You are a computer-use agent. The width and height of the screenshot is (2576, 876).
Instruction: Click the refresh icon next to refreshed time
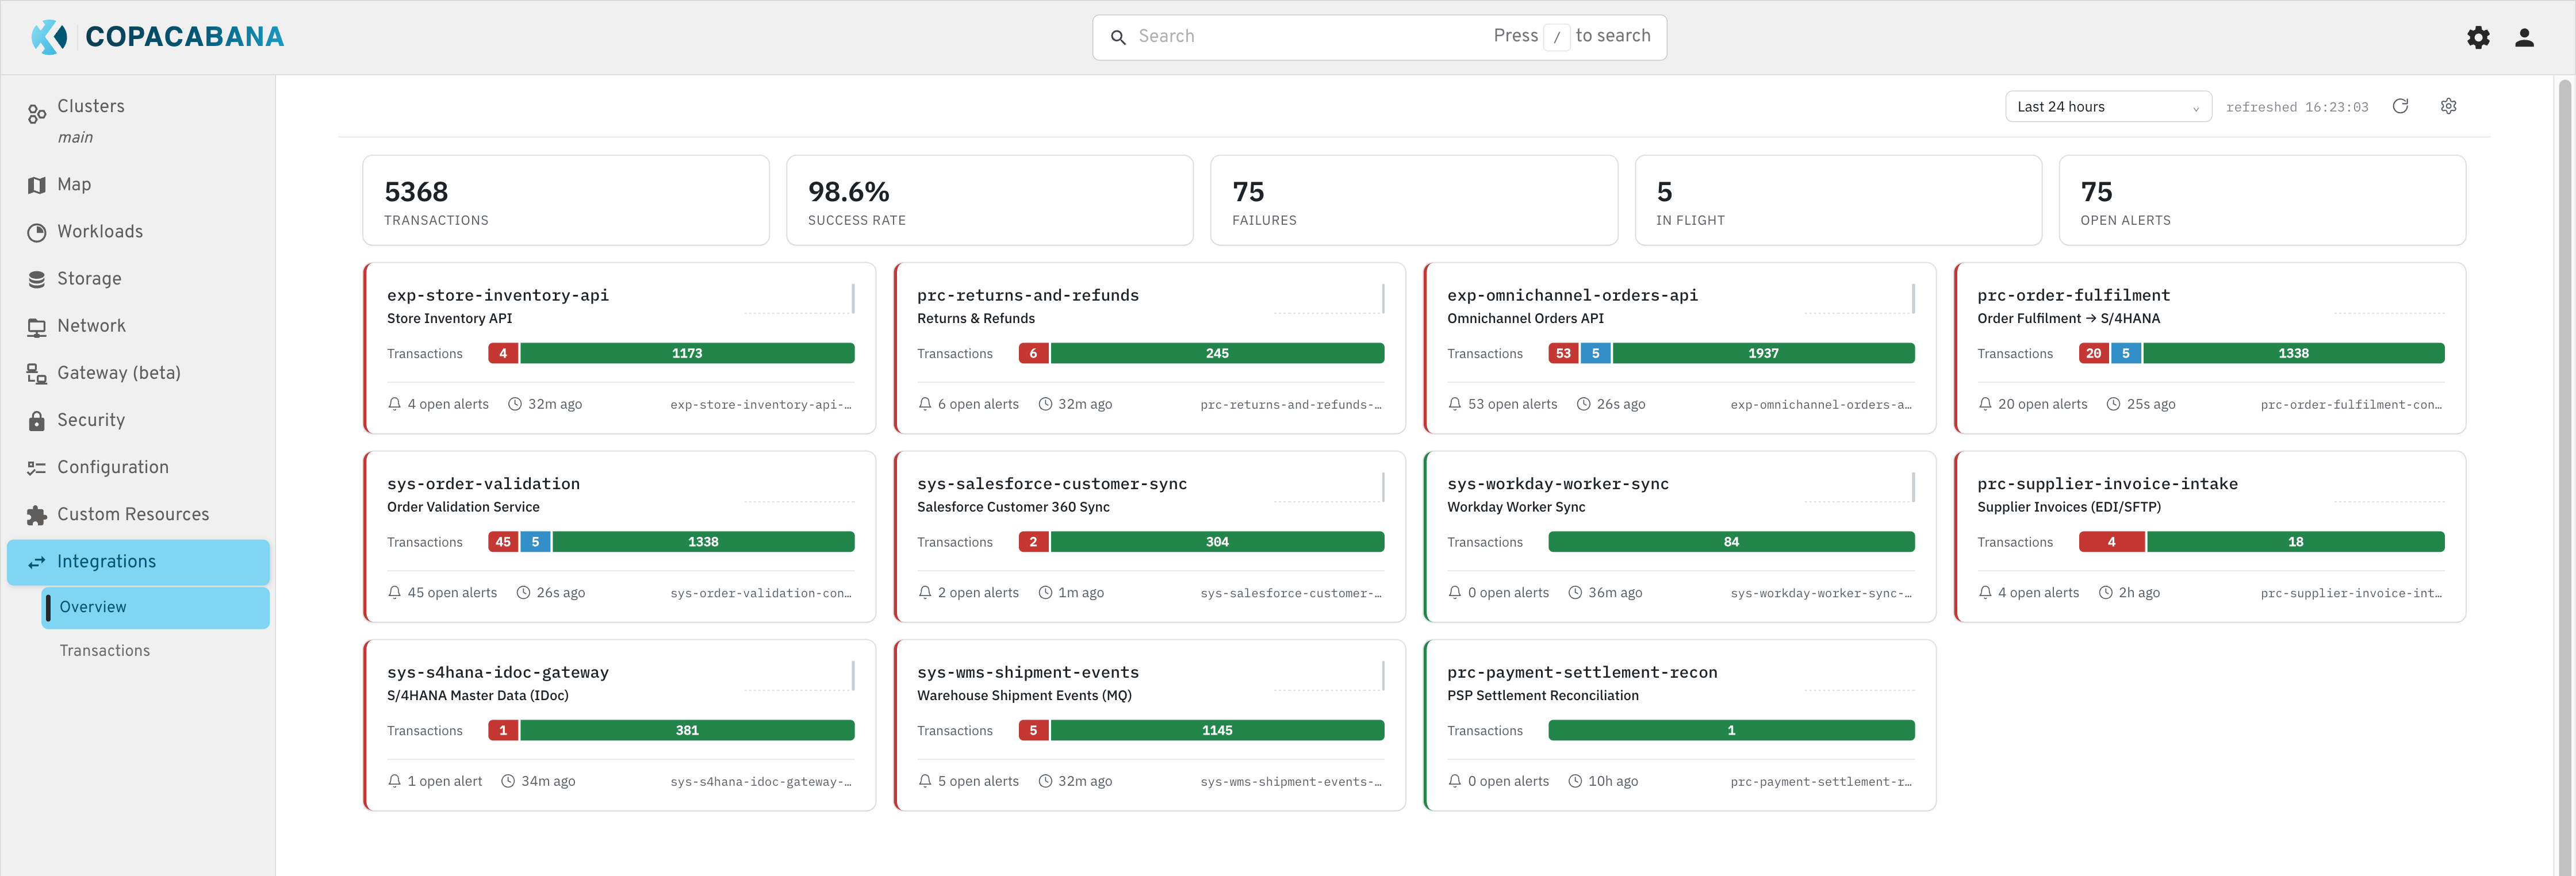[2400, 106]
